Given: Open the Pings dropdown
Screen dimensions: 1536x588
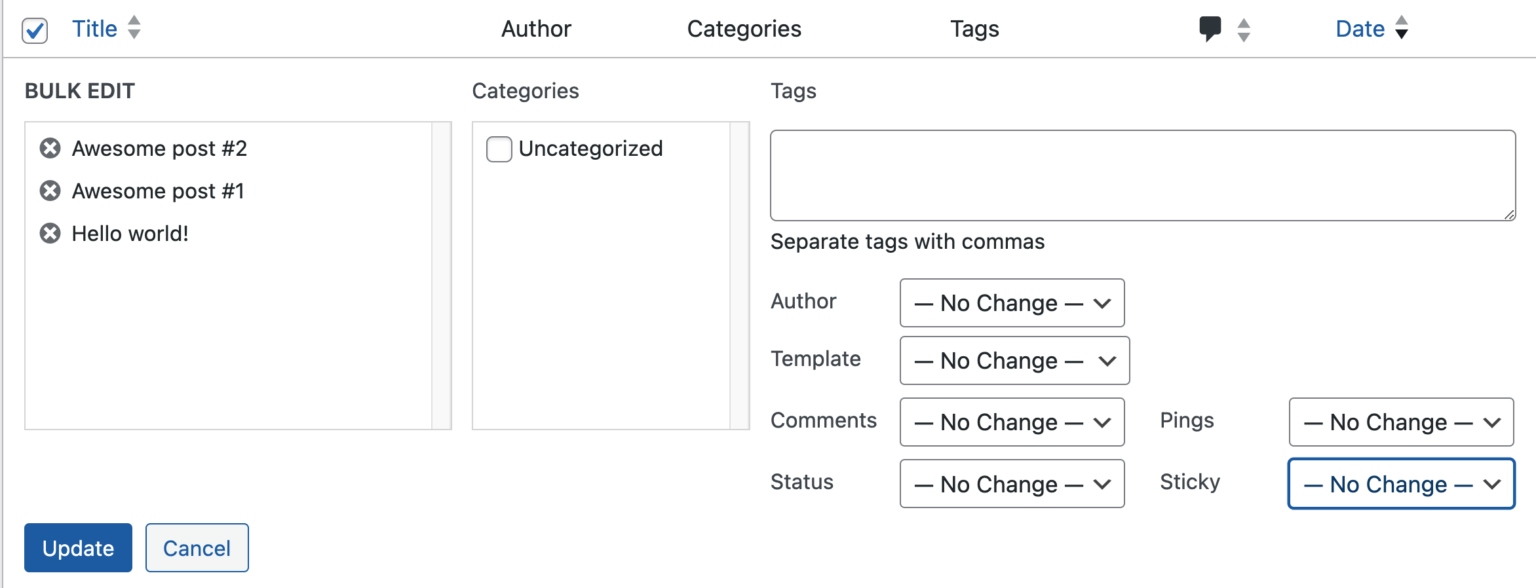Looking at the screenshot, I should coord(1400,421).
